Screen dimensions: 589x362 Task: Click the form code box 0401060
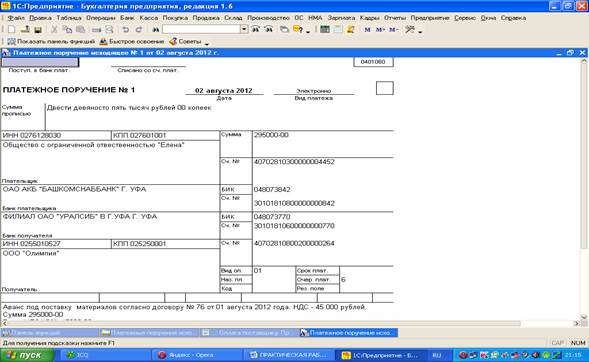373,62
